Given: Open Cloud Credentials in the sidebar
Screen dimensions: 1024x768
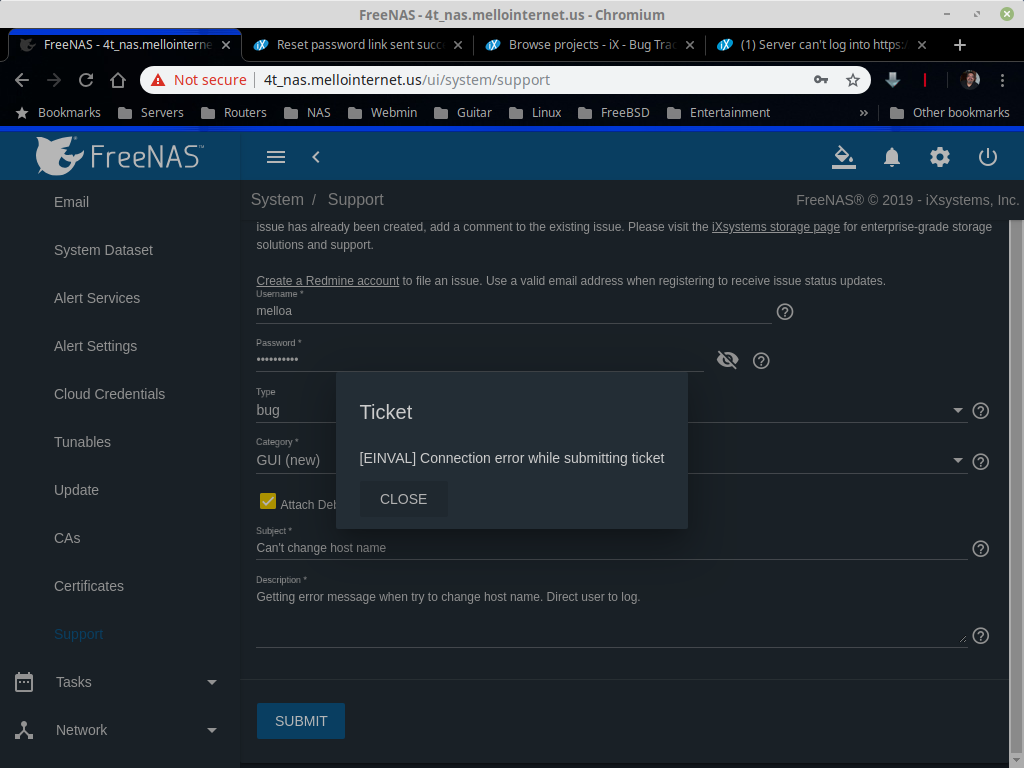Looking at the screenshot, I should pos(109,394).
